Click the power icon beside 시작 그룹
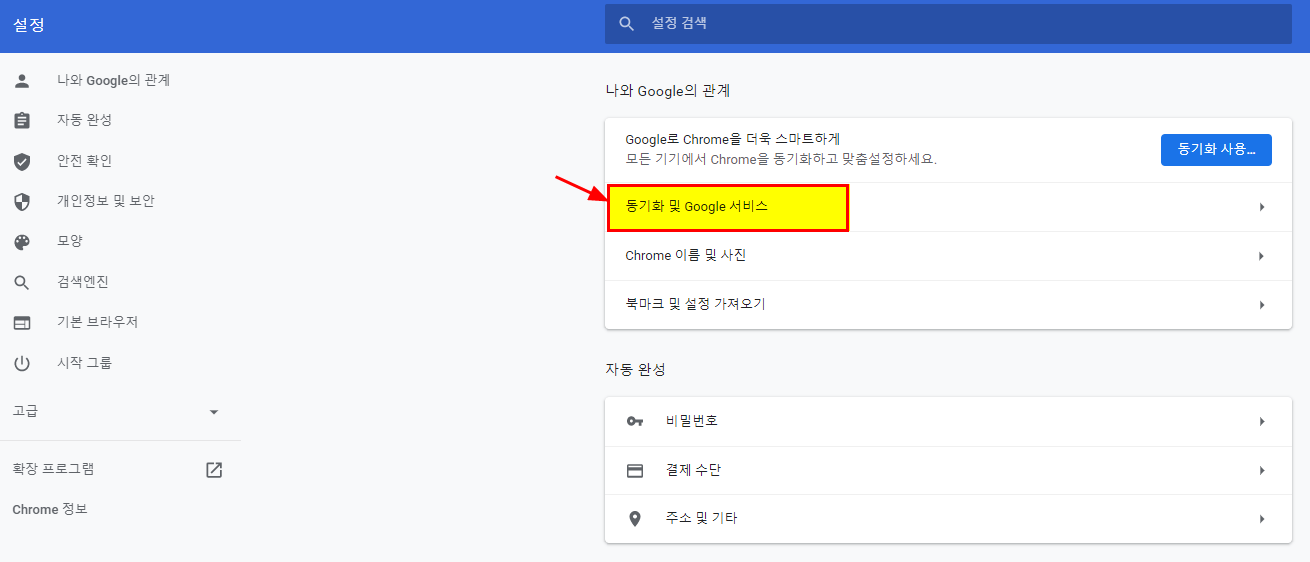1310x562 pixels. pos(22,363)
